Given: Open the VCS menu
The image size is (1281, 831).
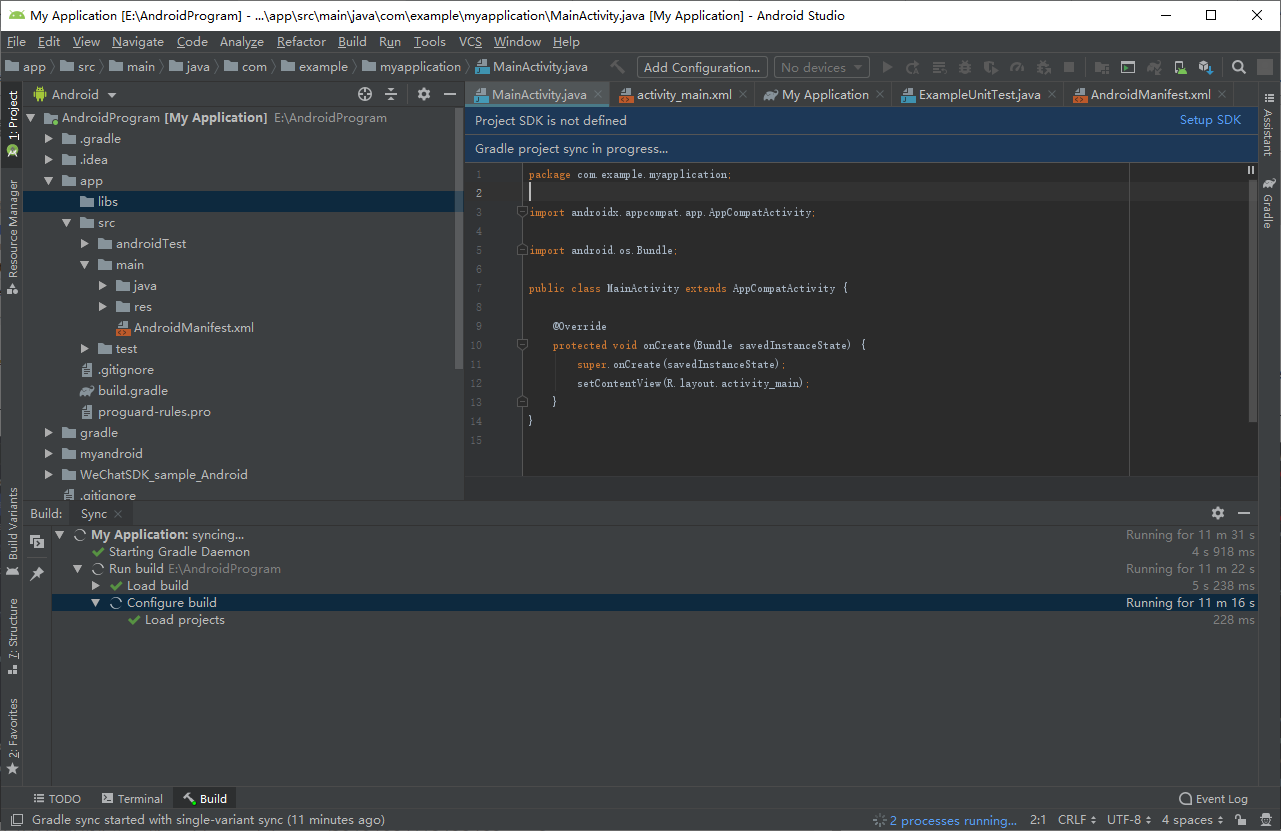Looking at the screenshot, I should pos(470,41).
